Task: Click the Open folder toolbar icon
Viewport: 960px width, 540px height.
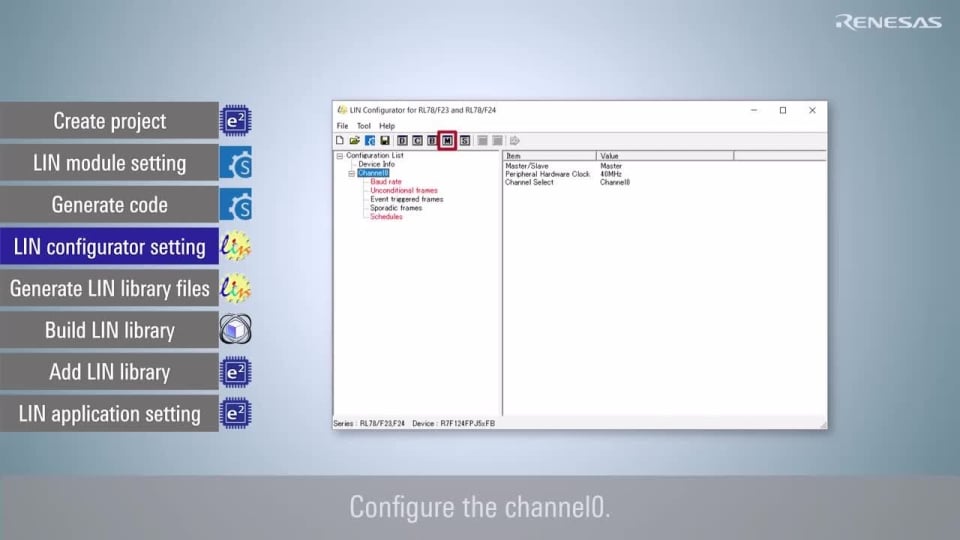Action: click(x=354, y=141)
